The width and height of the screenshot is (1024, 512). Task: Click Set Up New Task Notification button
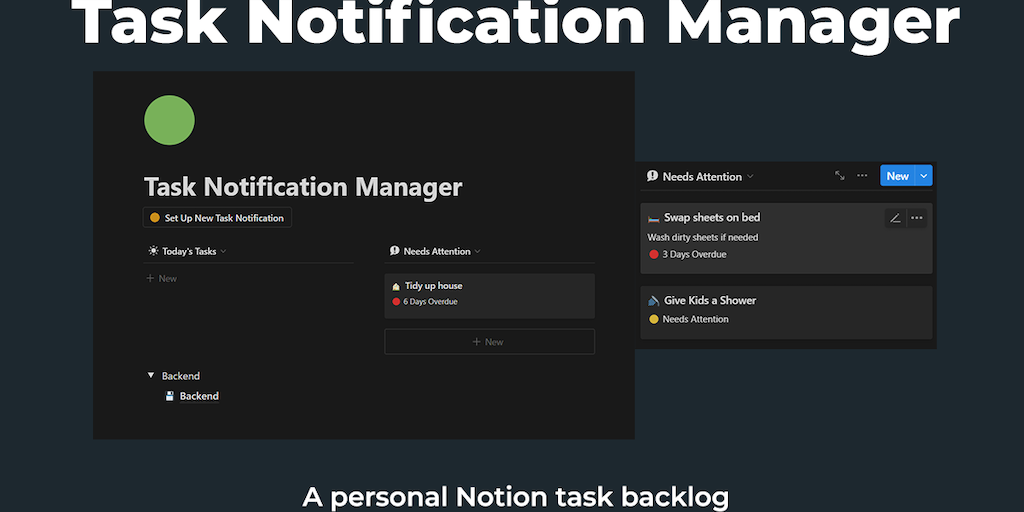[x=217, y=217]
